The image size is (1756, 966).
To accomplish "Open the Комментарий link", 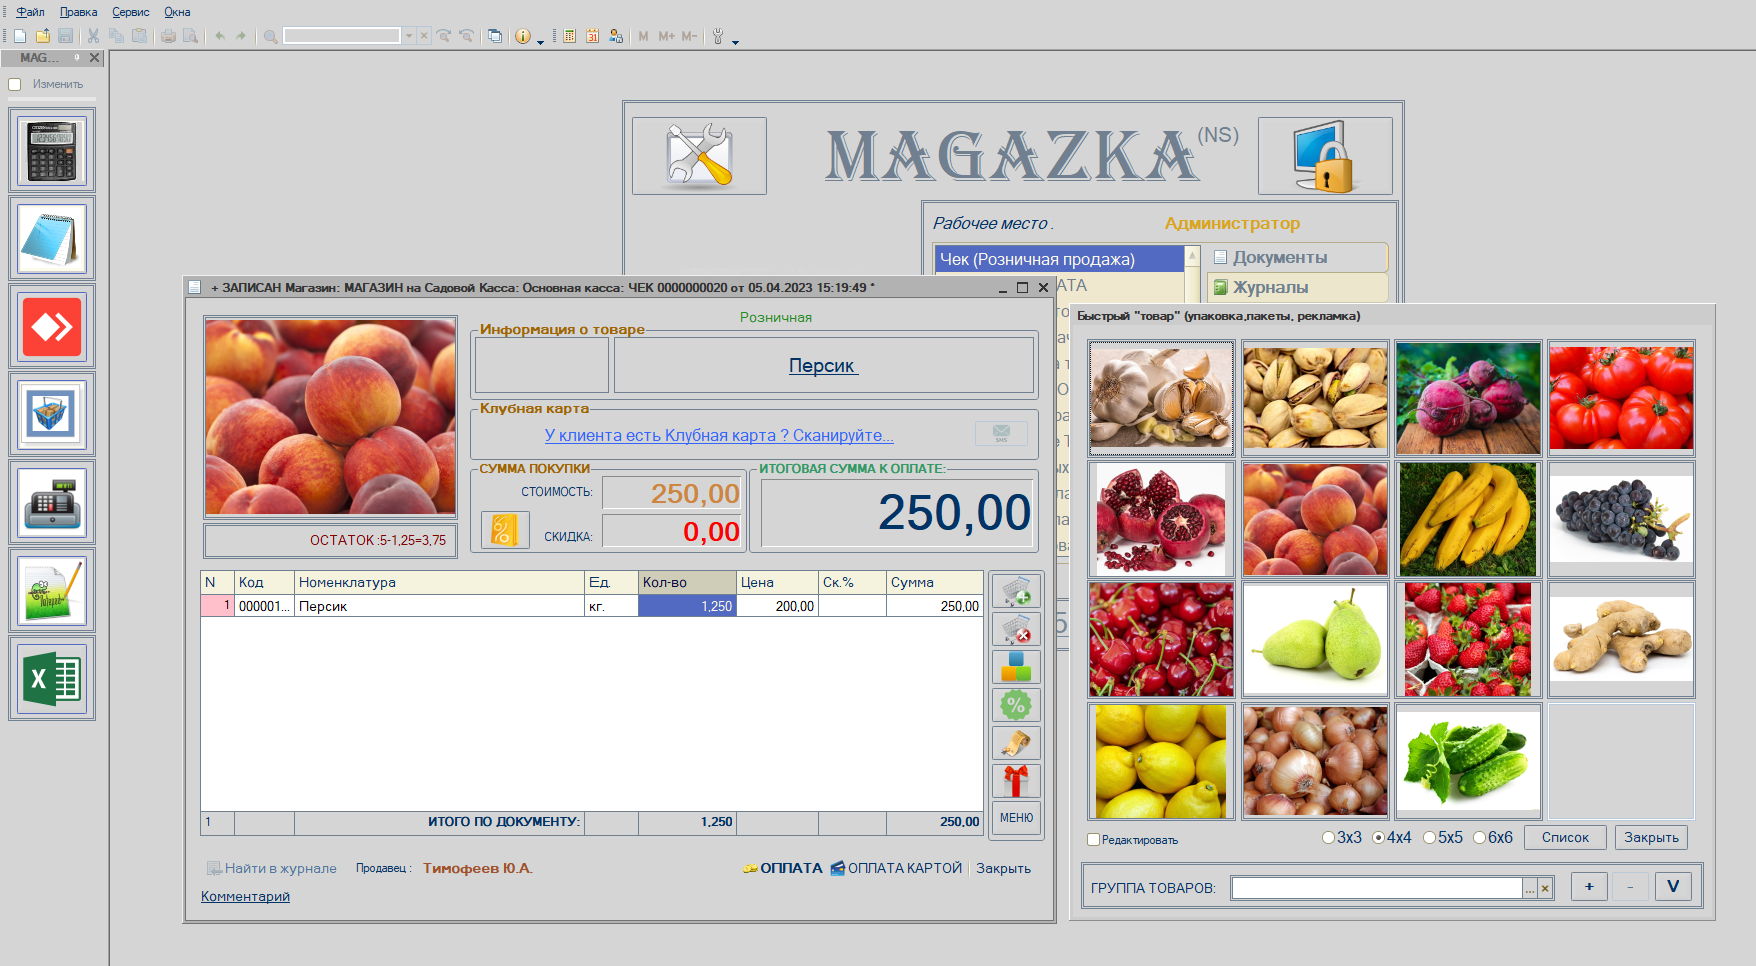I will click(x=245, y=896).
